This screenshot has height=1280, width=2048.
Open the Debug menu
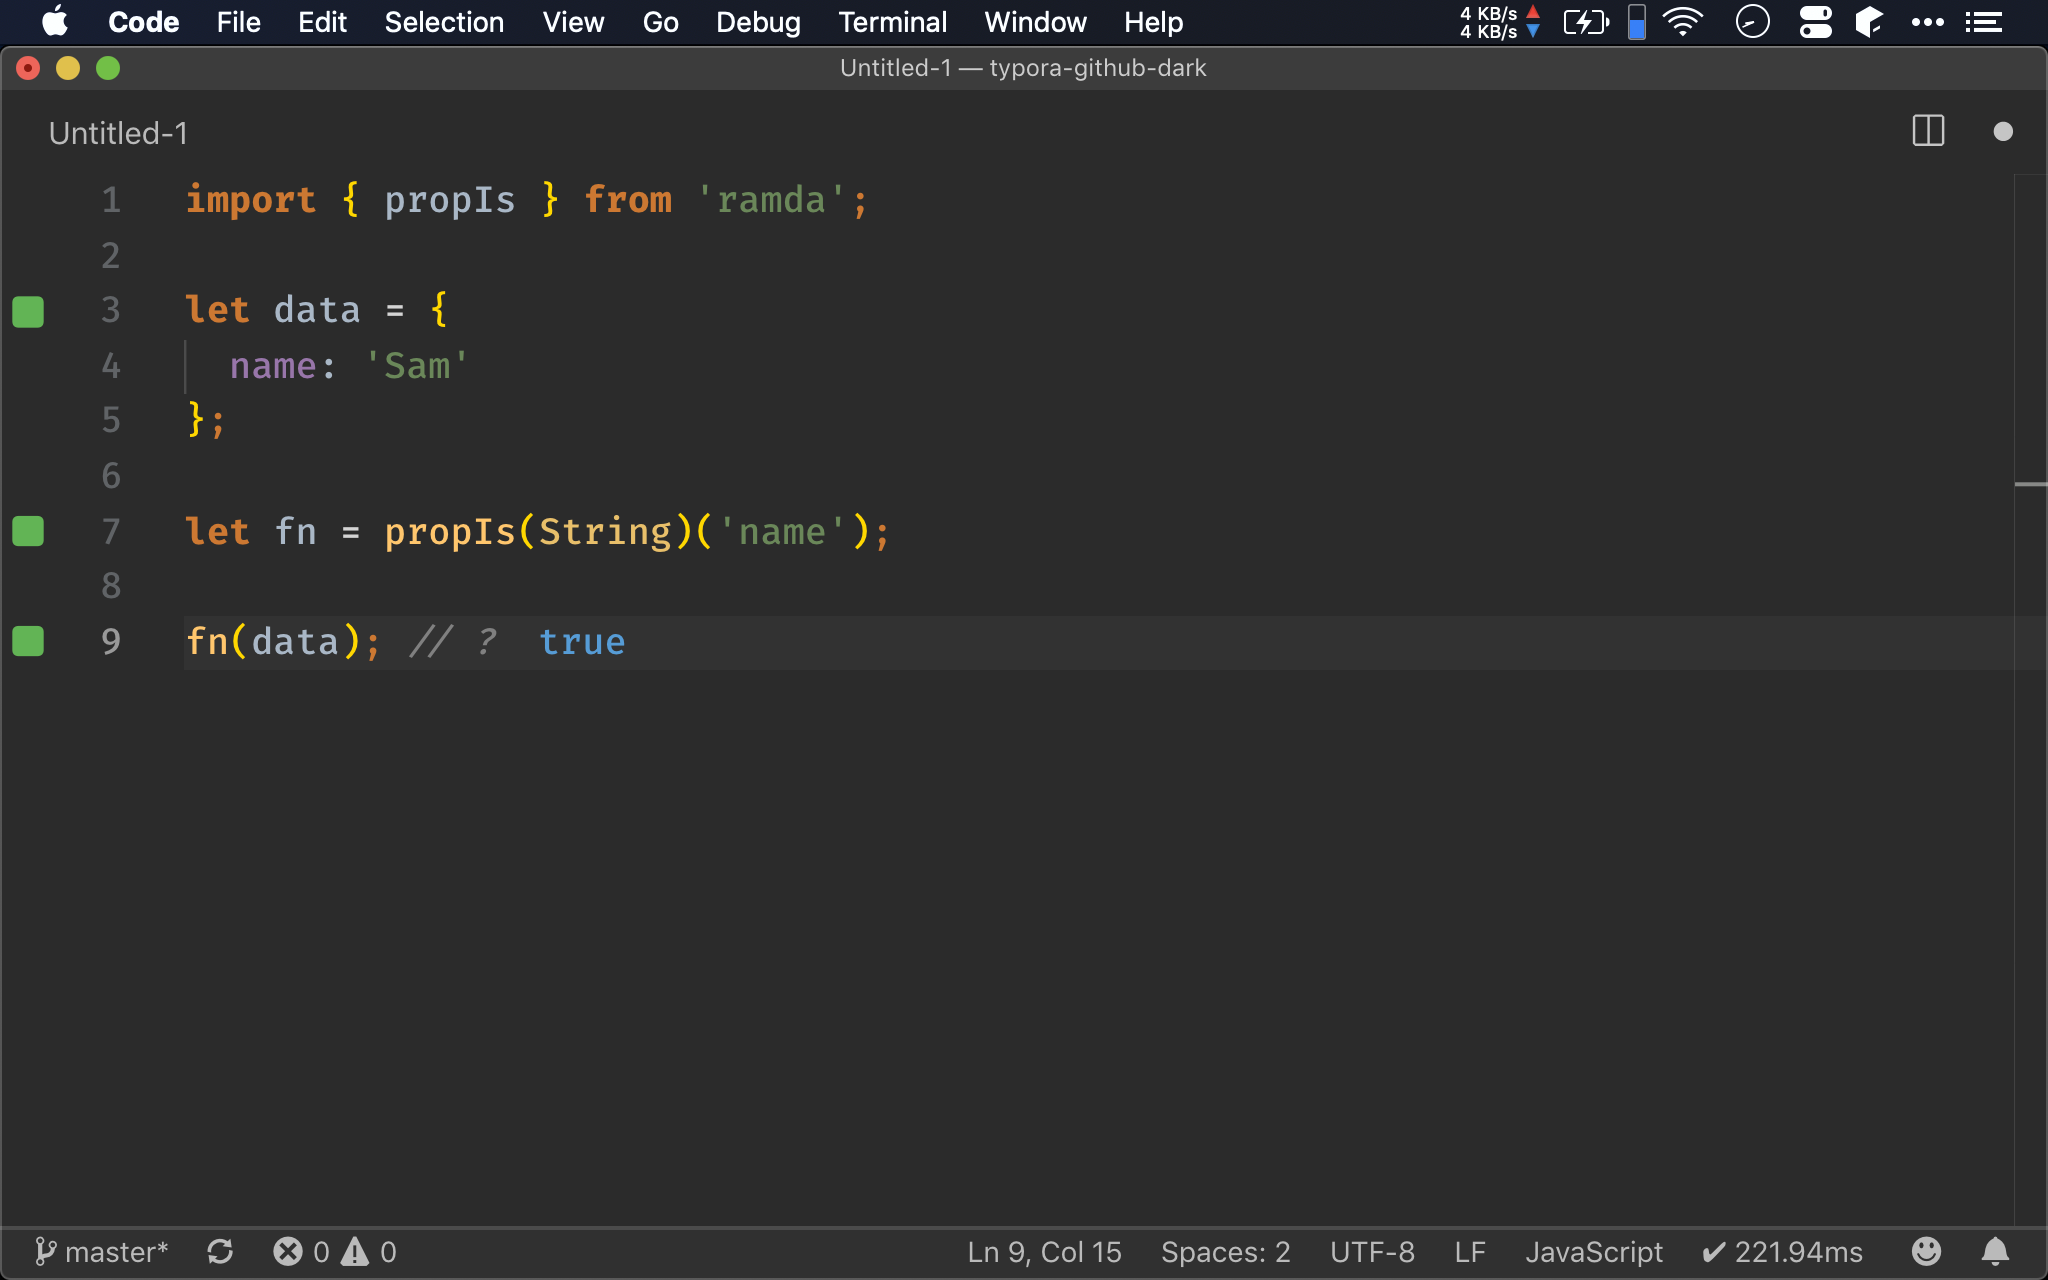coord(758,22)
